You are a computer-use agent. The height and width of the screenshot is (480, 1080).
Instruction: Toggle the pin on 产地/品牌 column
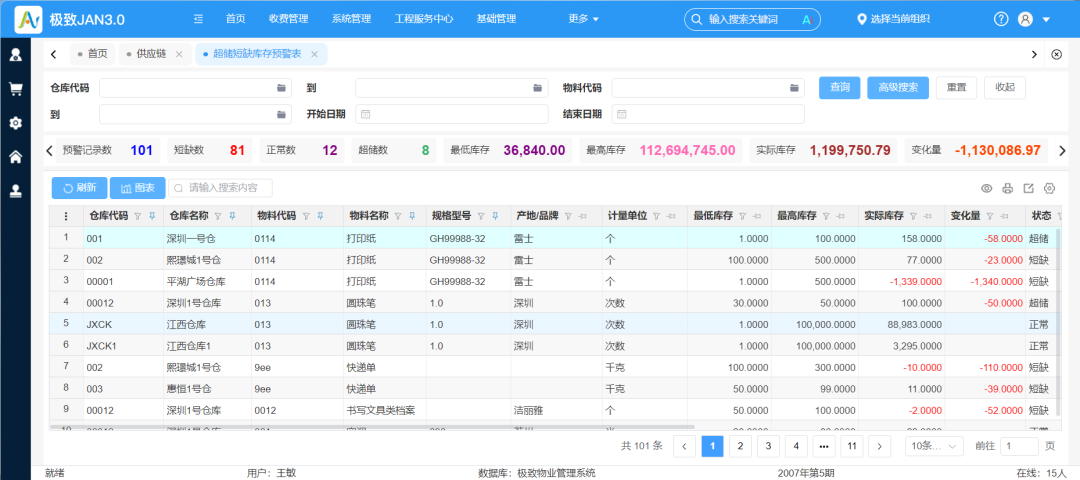583,216
